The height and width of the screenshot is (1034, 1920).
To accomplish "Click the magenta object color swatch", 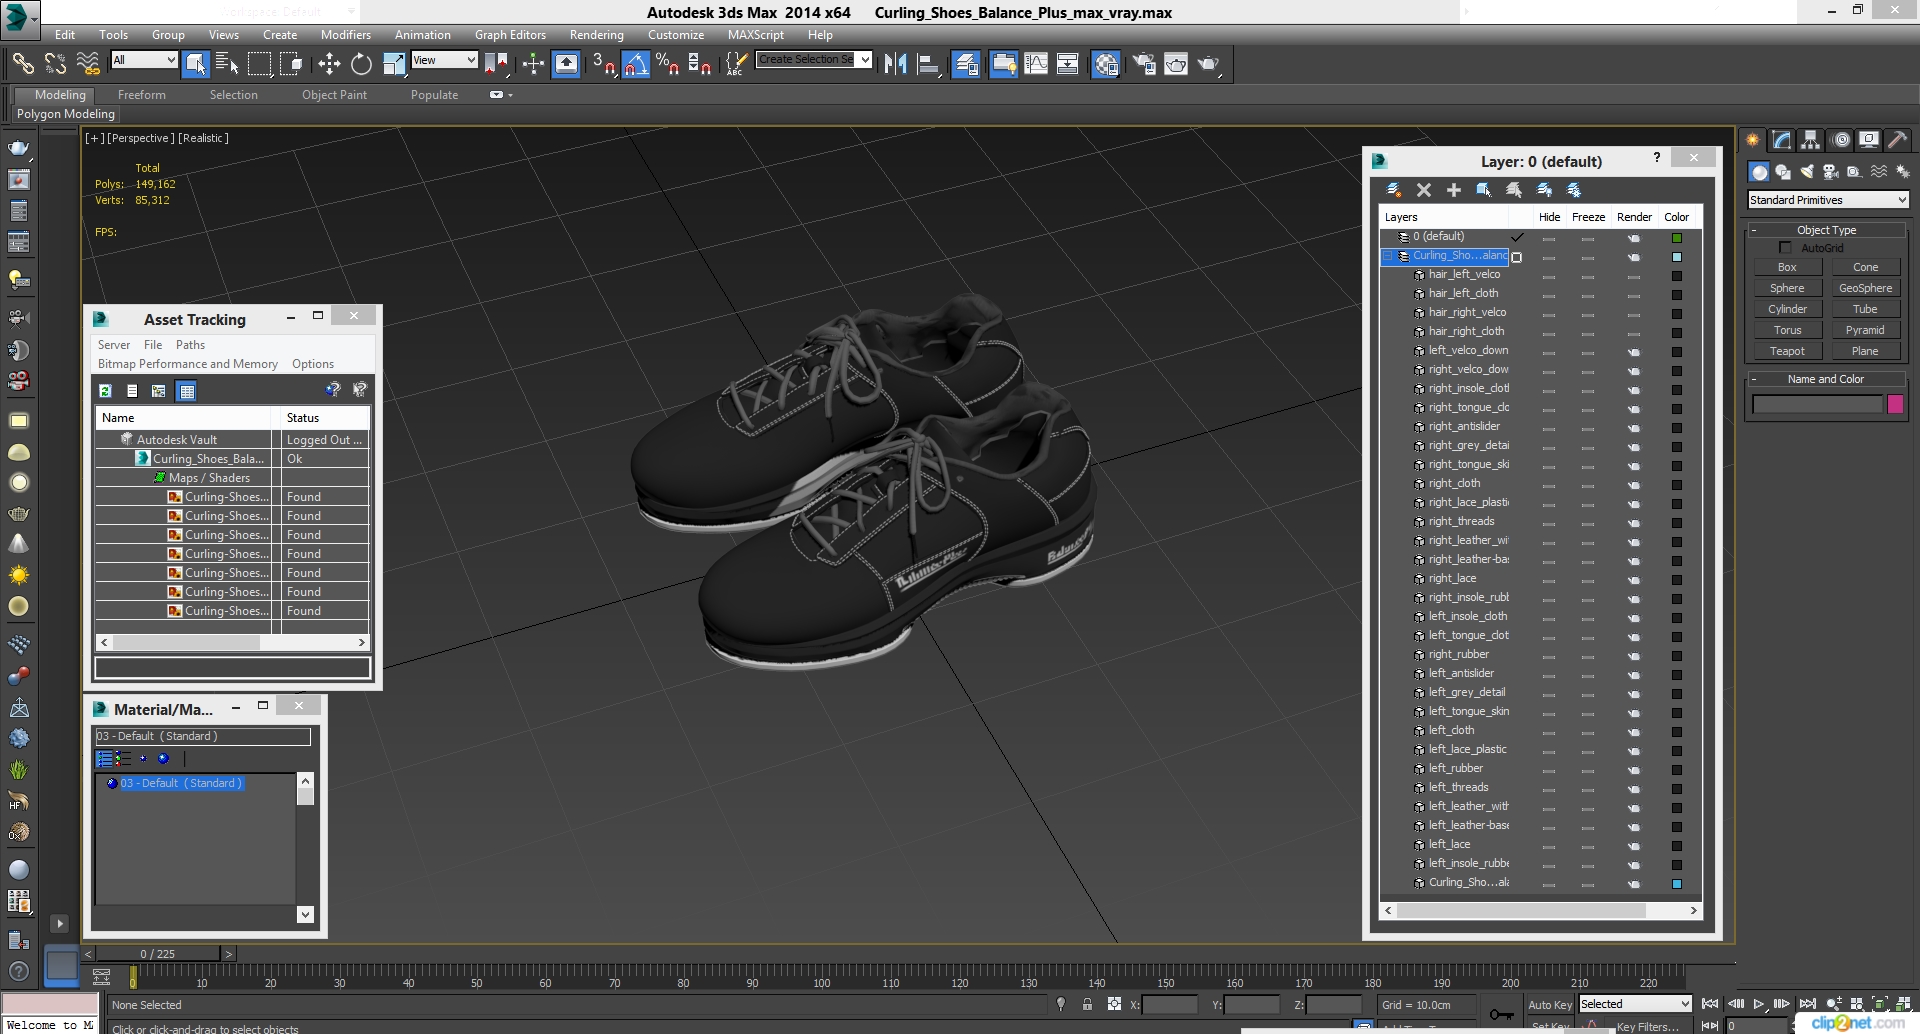I will click(1895, 404).
